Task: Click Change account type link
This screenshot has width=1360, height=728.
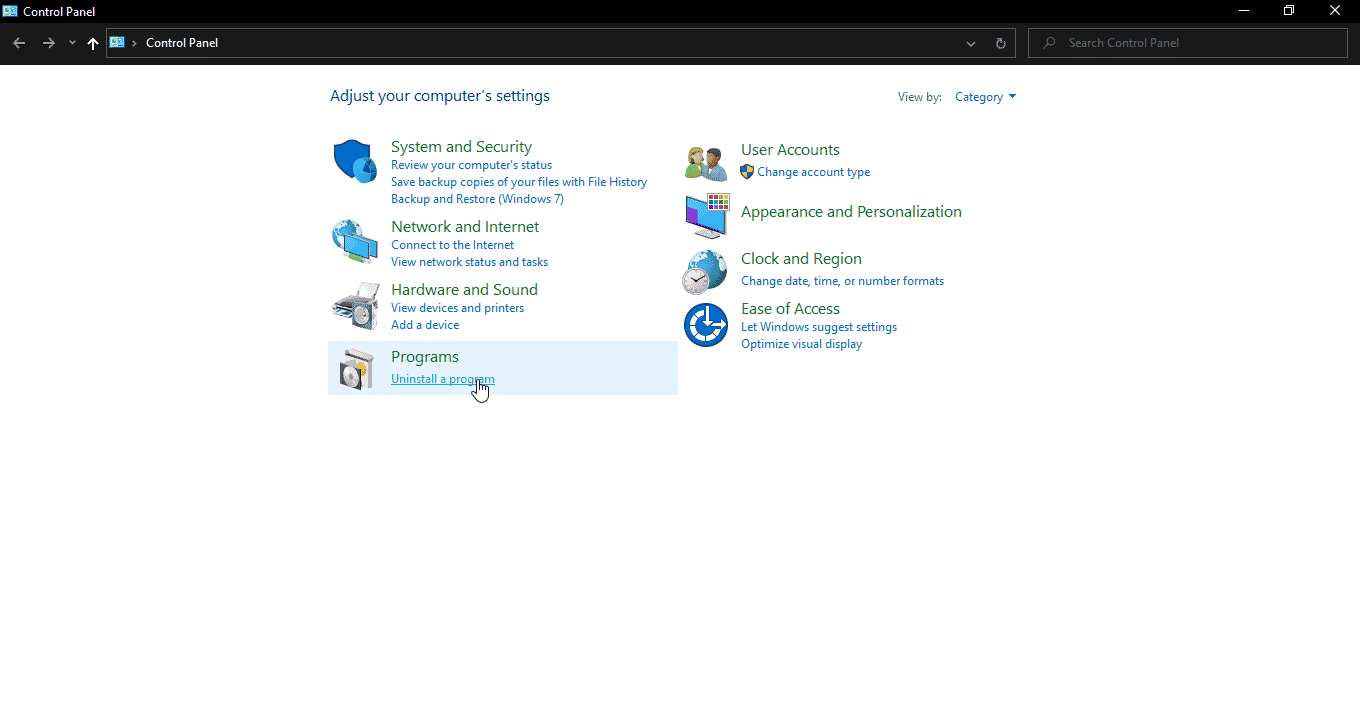Action: point(813,172)
